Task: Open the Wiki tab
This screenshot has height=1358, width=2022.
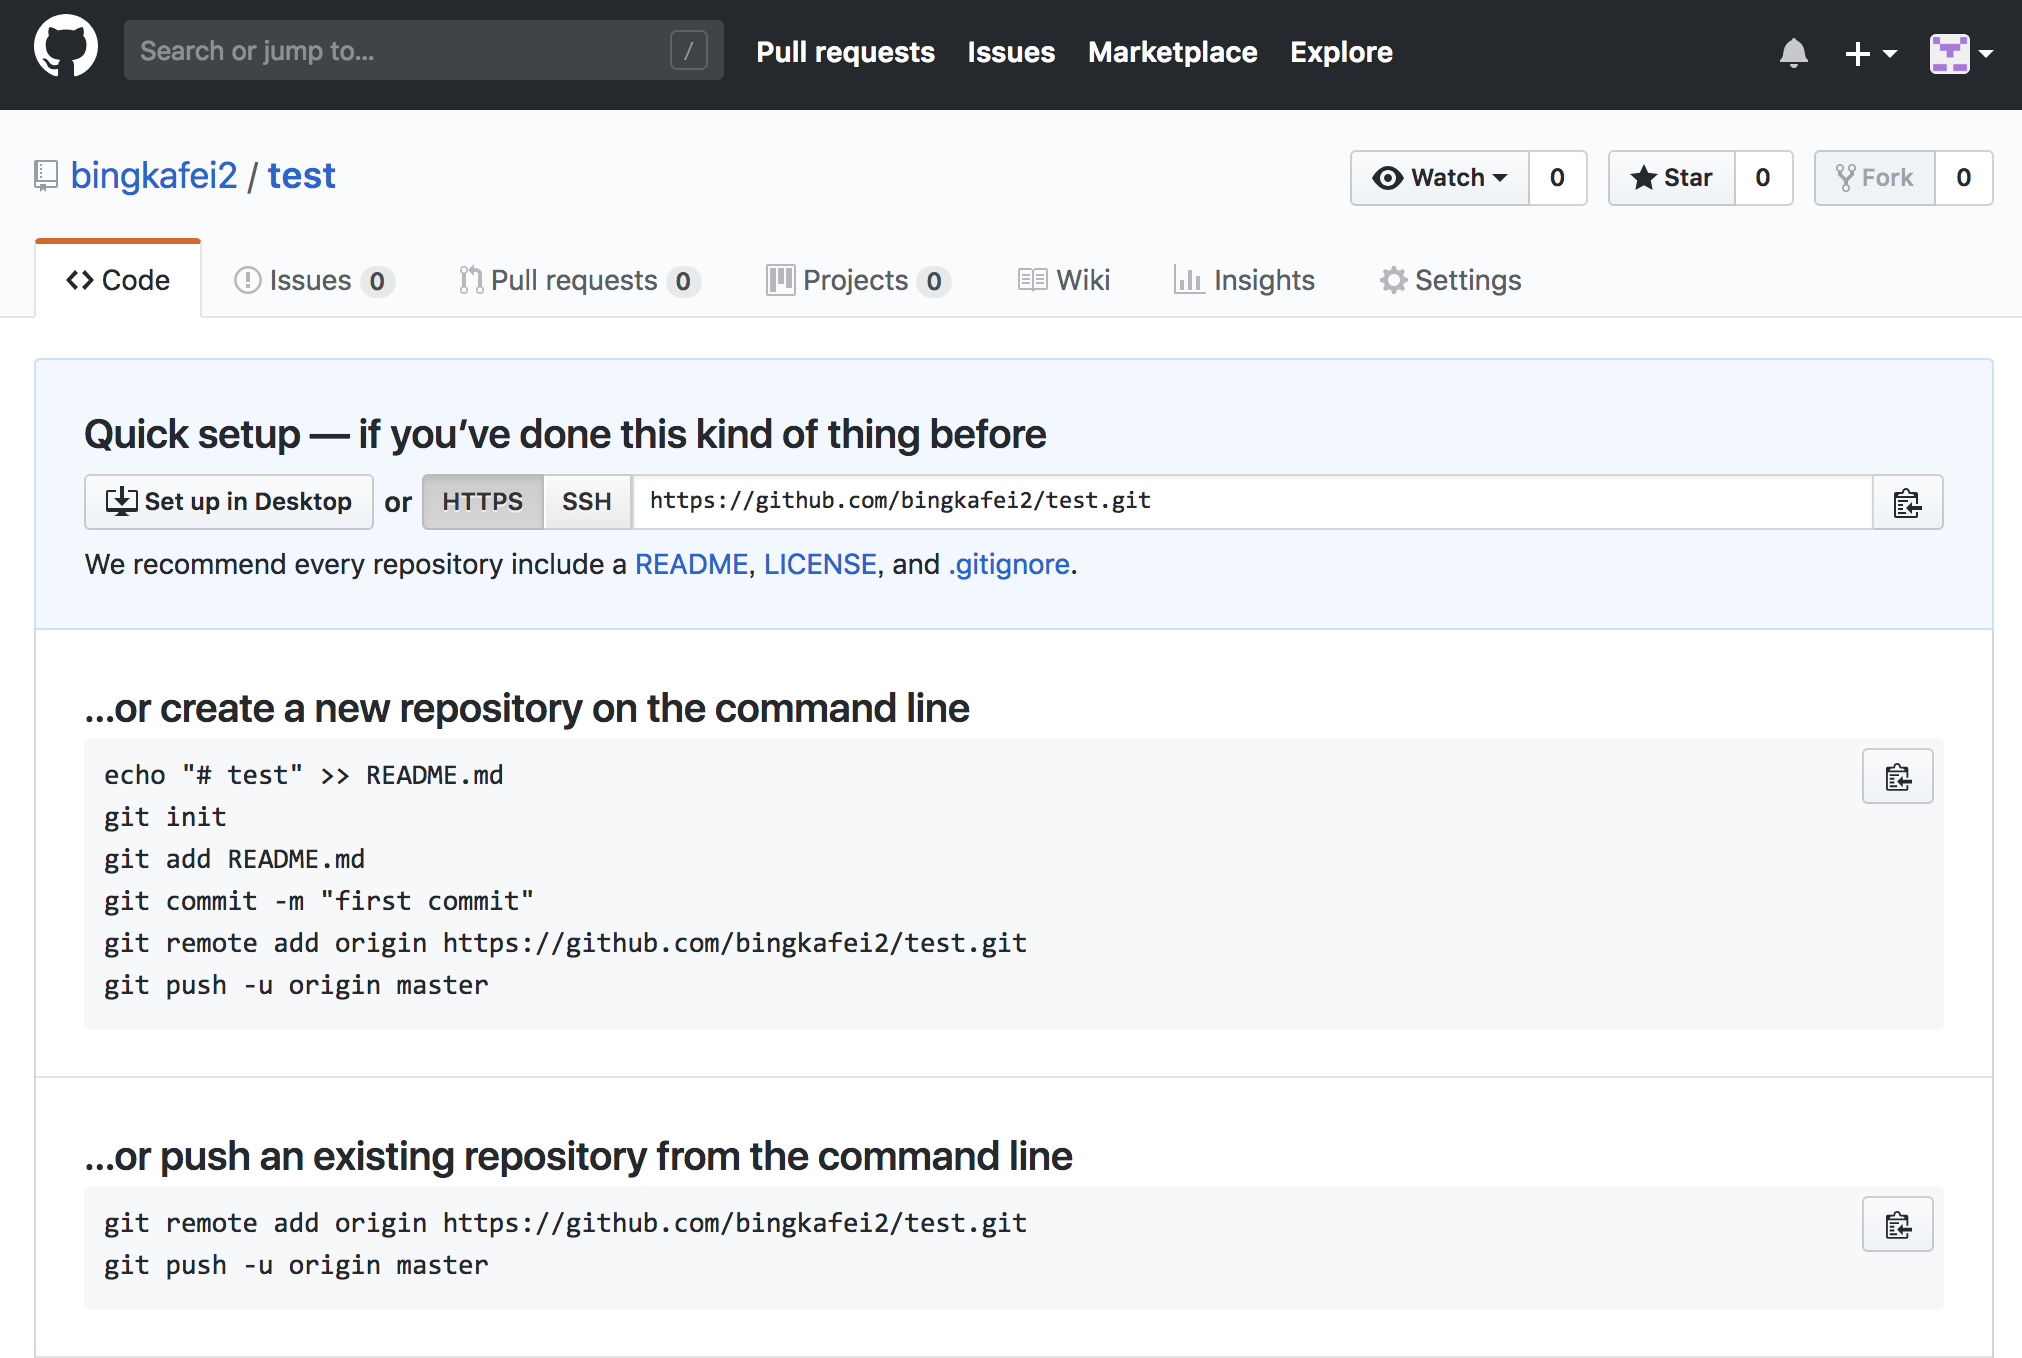Action: (1064, 280)
